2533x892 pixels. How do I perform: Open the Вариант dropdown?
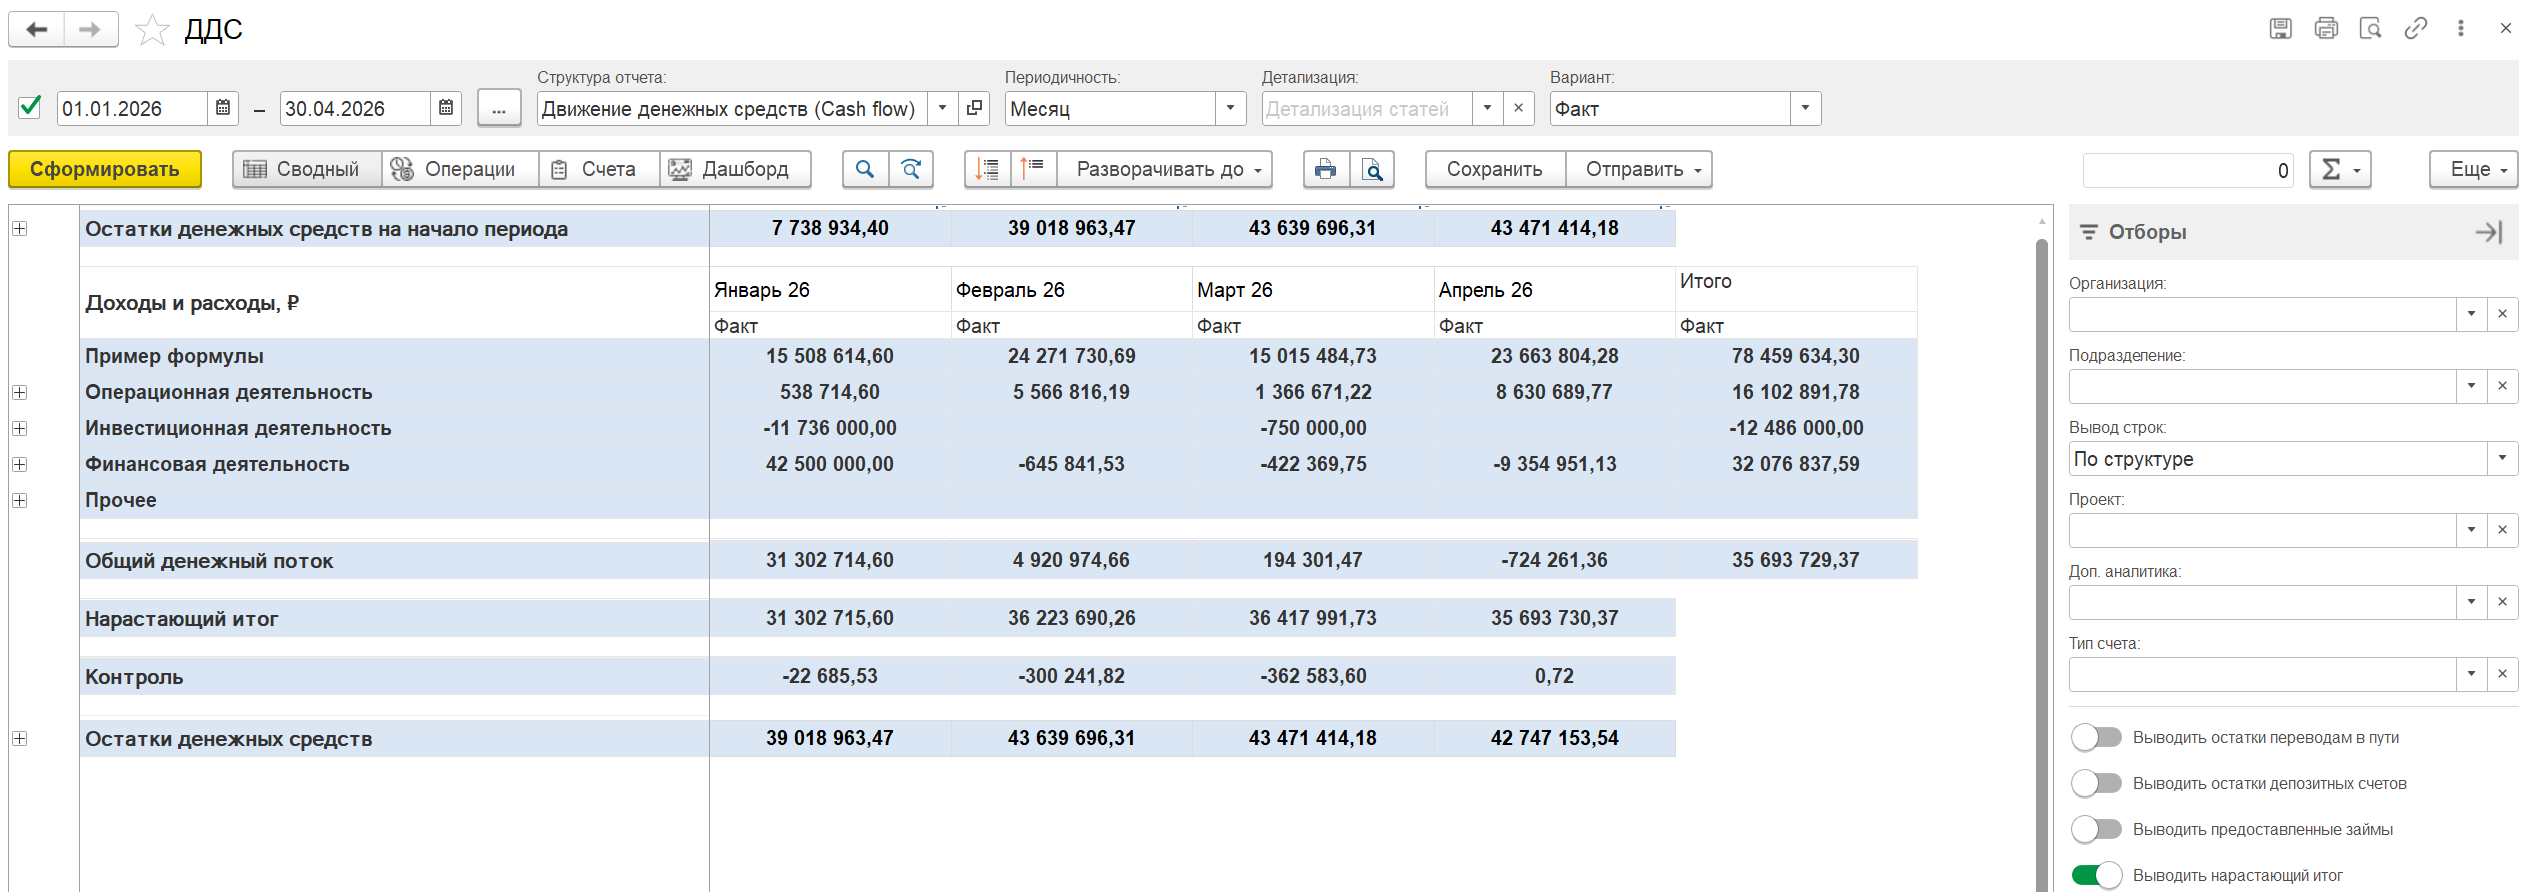1805,108
